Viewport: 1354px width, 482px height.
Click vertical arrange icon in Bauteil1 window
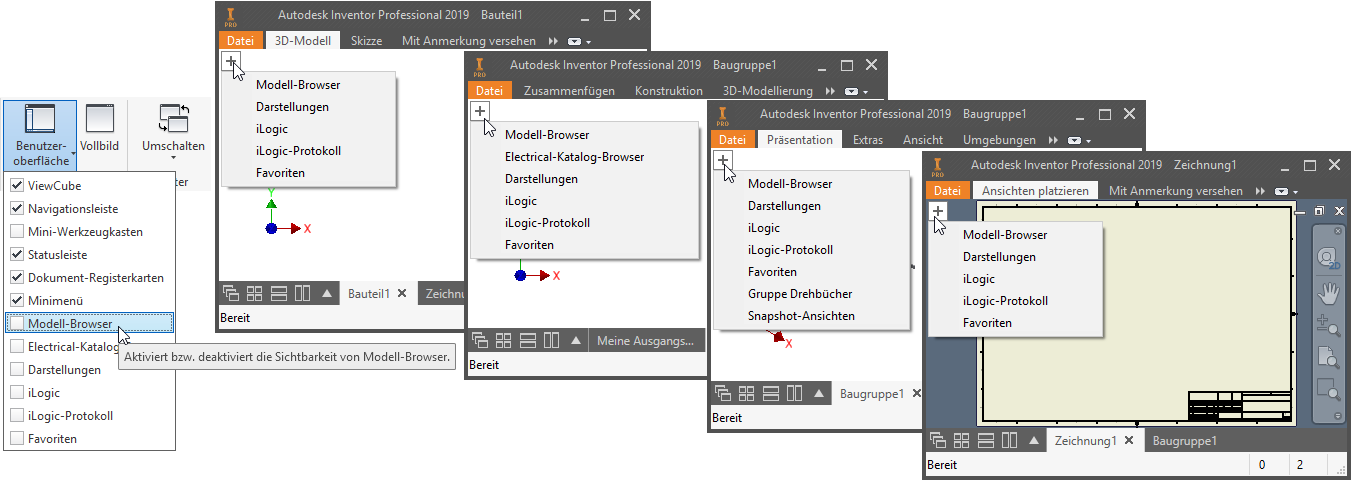pos(302,294)
